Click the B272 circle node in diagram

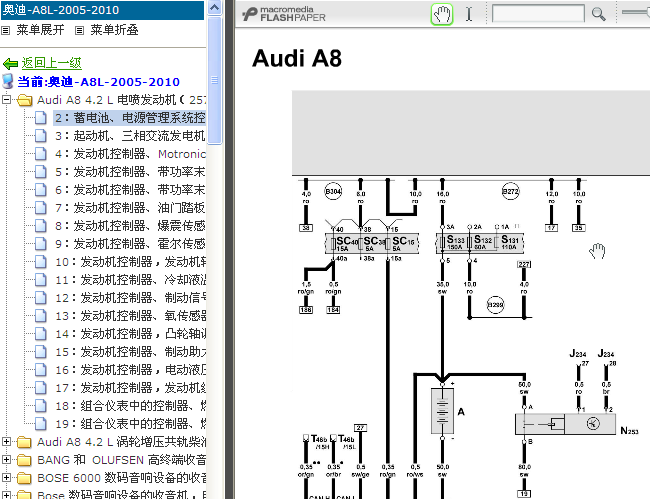coord(510,191)
